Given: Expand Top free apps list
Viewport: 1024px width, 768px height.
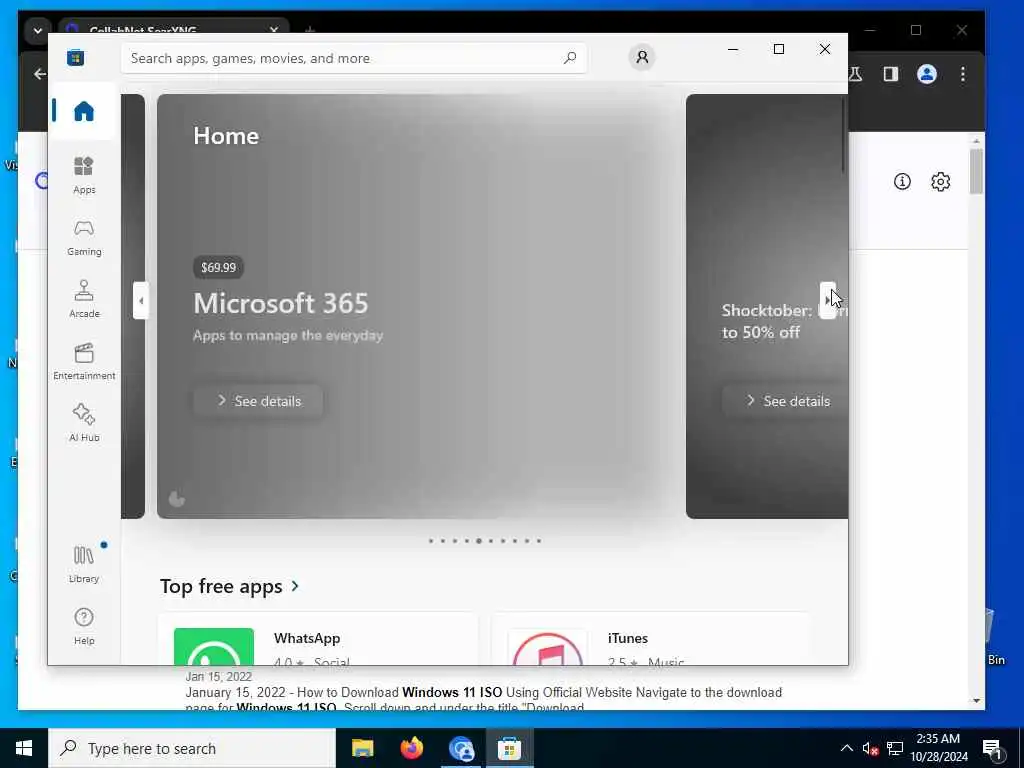Looking at the screenshot, I should pyautogui.click(x=229, y=586).
